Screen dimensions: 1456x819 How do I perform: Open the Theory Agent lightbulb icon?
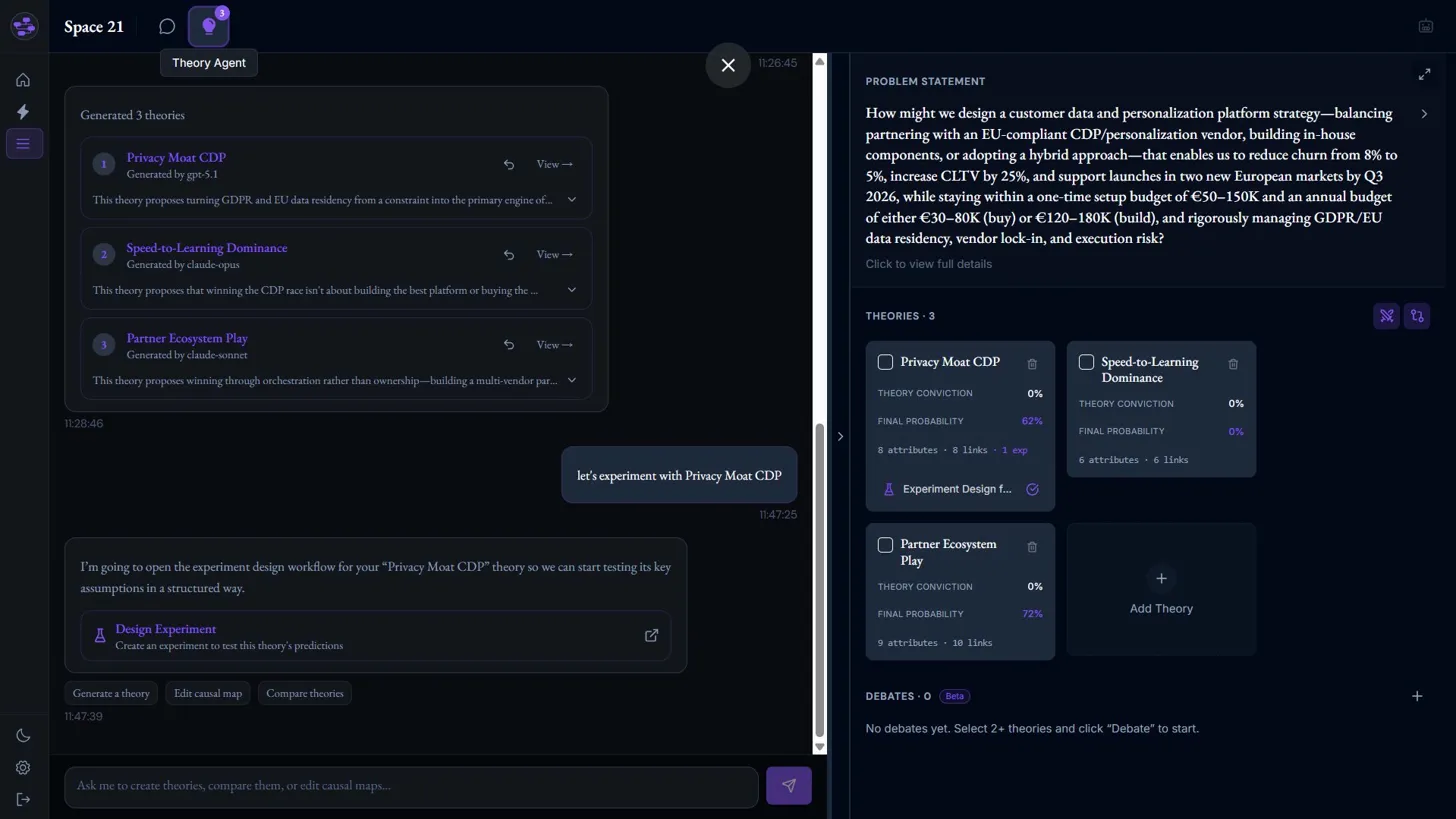208,27
